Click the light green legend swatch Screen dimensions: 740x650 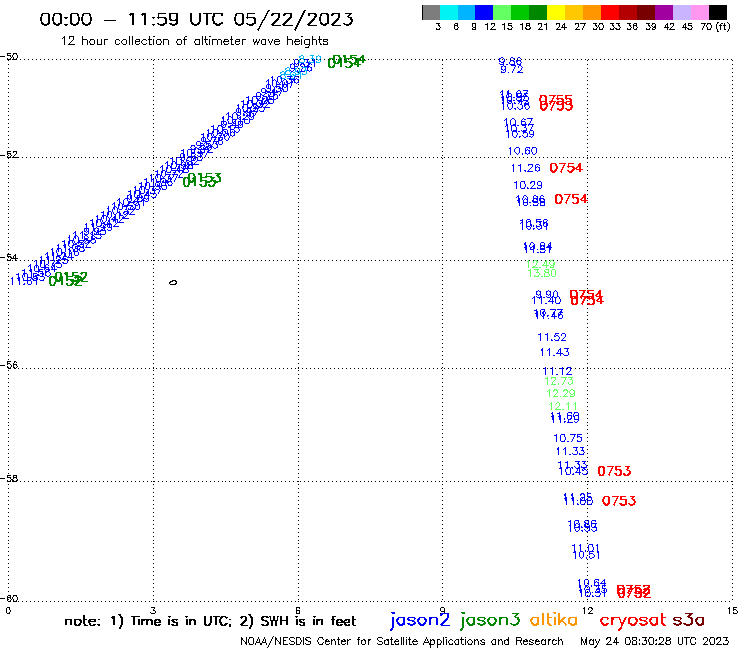point(502,12)
